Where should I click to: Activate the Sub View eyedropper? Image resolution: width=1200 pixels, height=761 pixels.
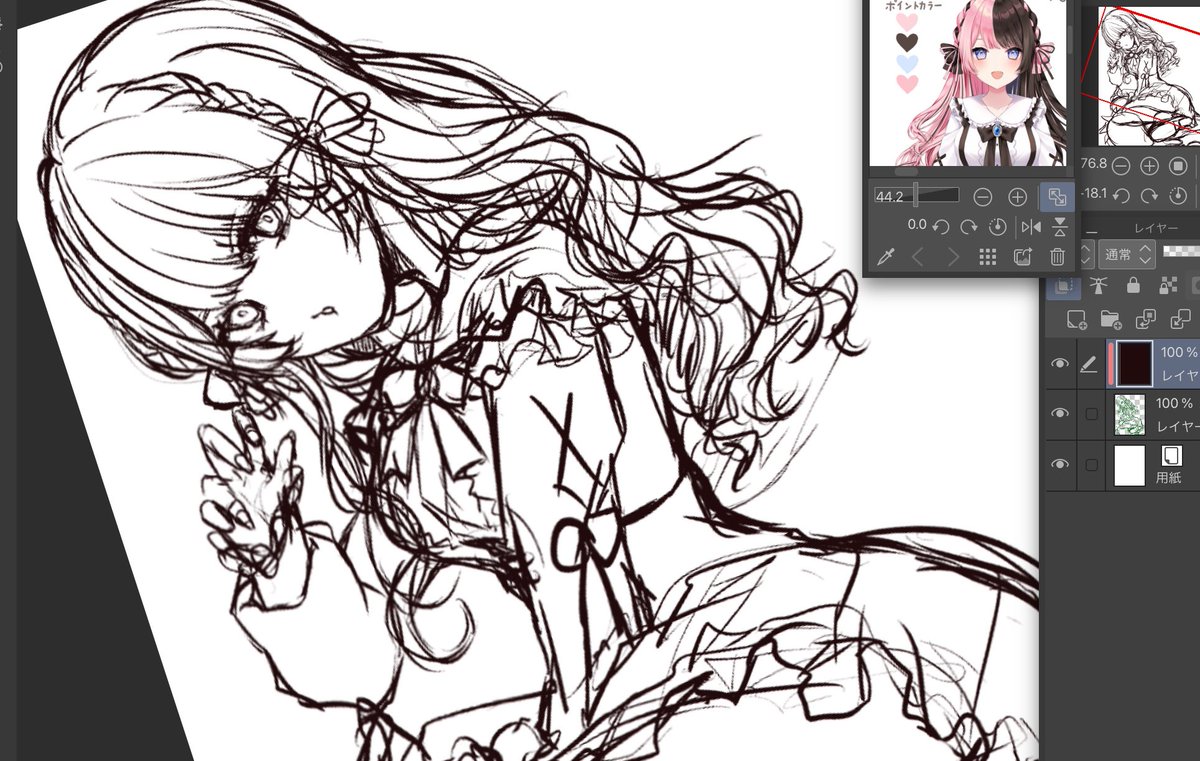pos(885,257)
